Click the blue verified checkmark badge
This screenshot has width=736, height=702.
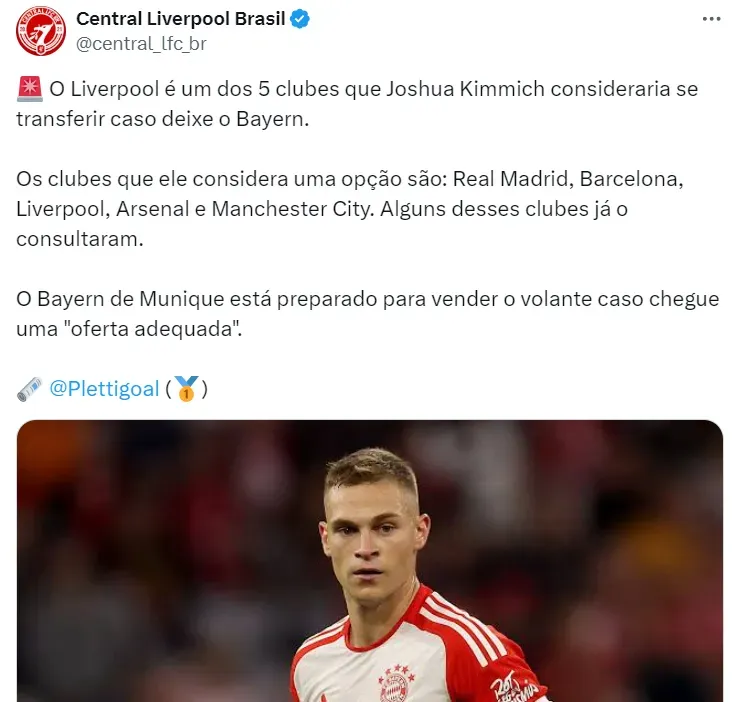point(299,19)
